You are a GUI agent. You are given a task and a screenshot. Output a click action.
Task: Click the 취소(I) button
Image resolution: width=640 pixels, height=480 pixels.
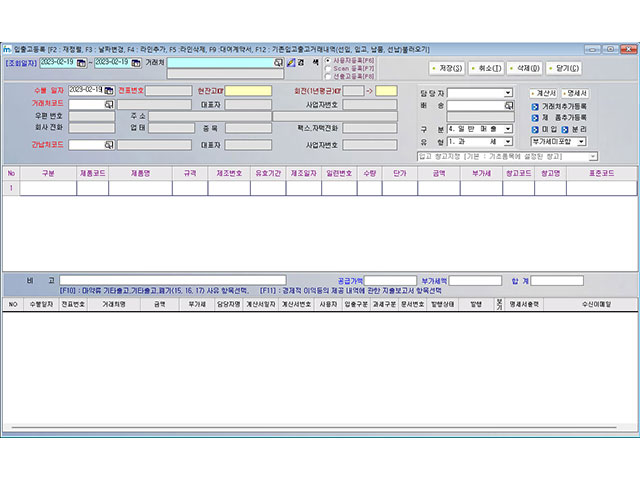[487, 68]
